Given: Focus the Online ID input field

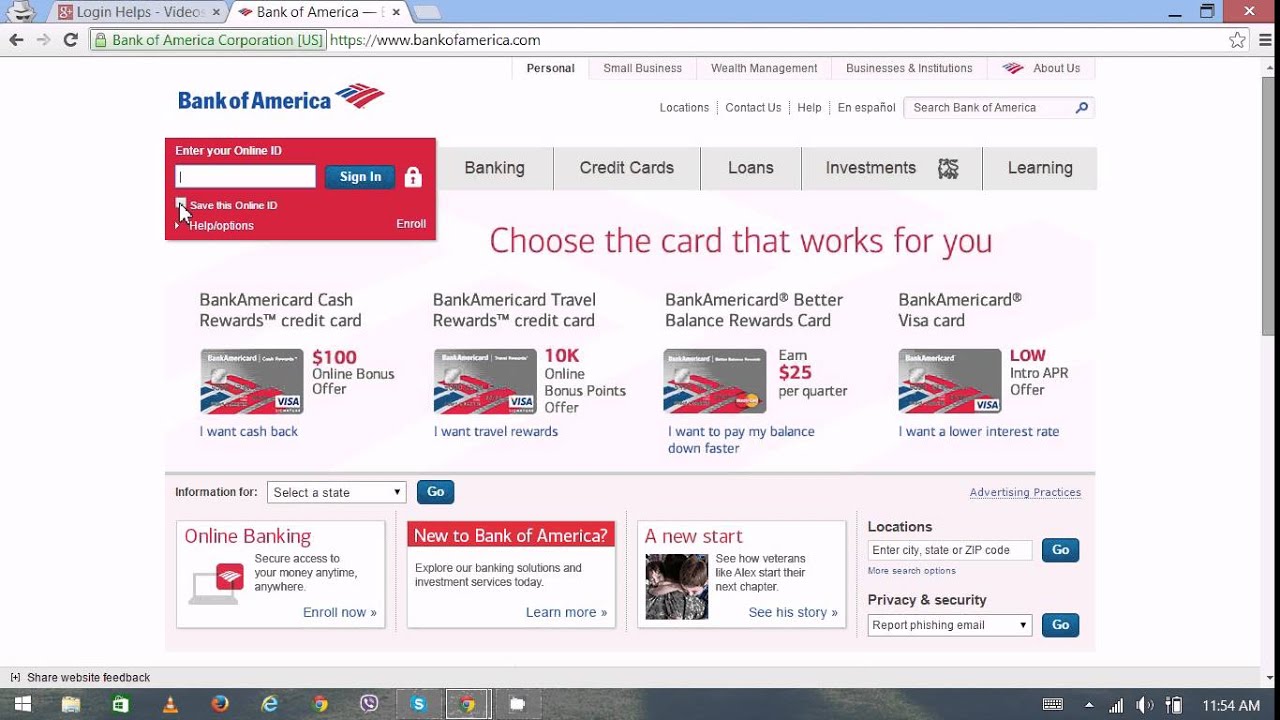Looking at the screenshot, I should pyautogui.click(x=246, y=177).
